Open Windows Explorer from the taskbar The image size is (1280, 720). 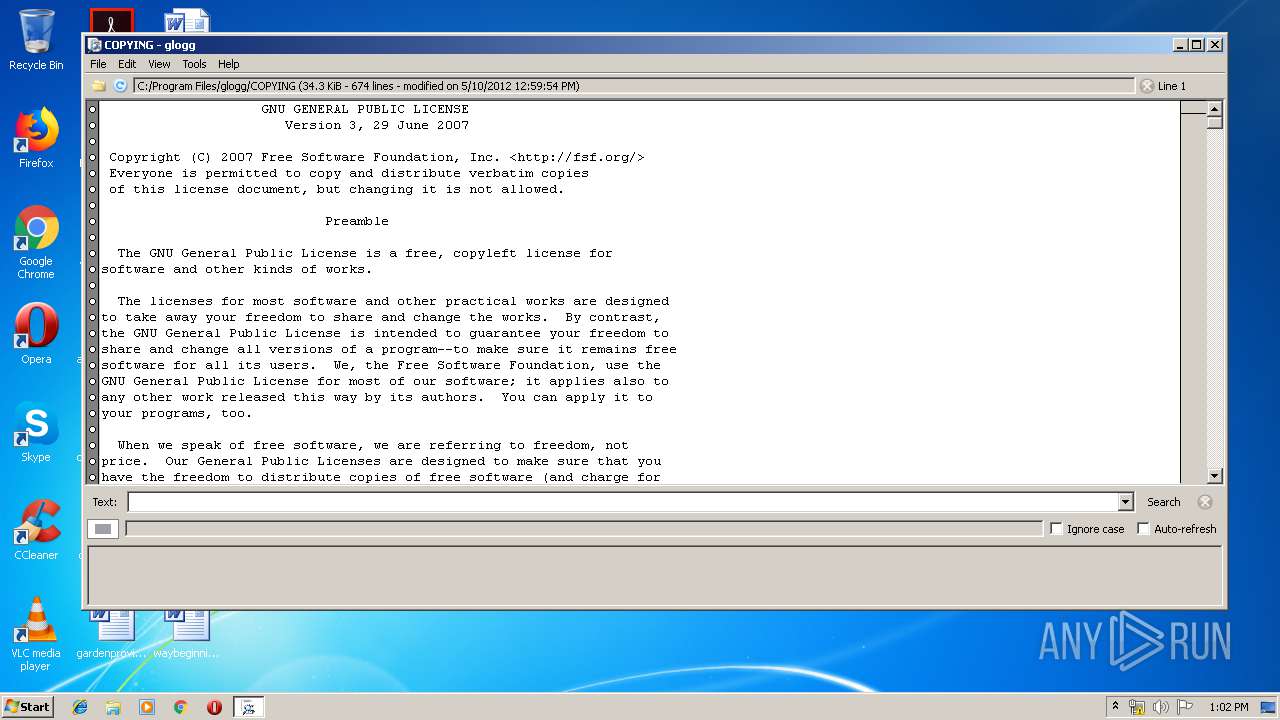113,707
